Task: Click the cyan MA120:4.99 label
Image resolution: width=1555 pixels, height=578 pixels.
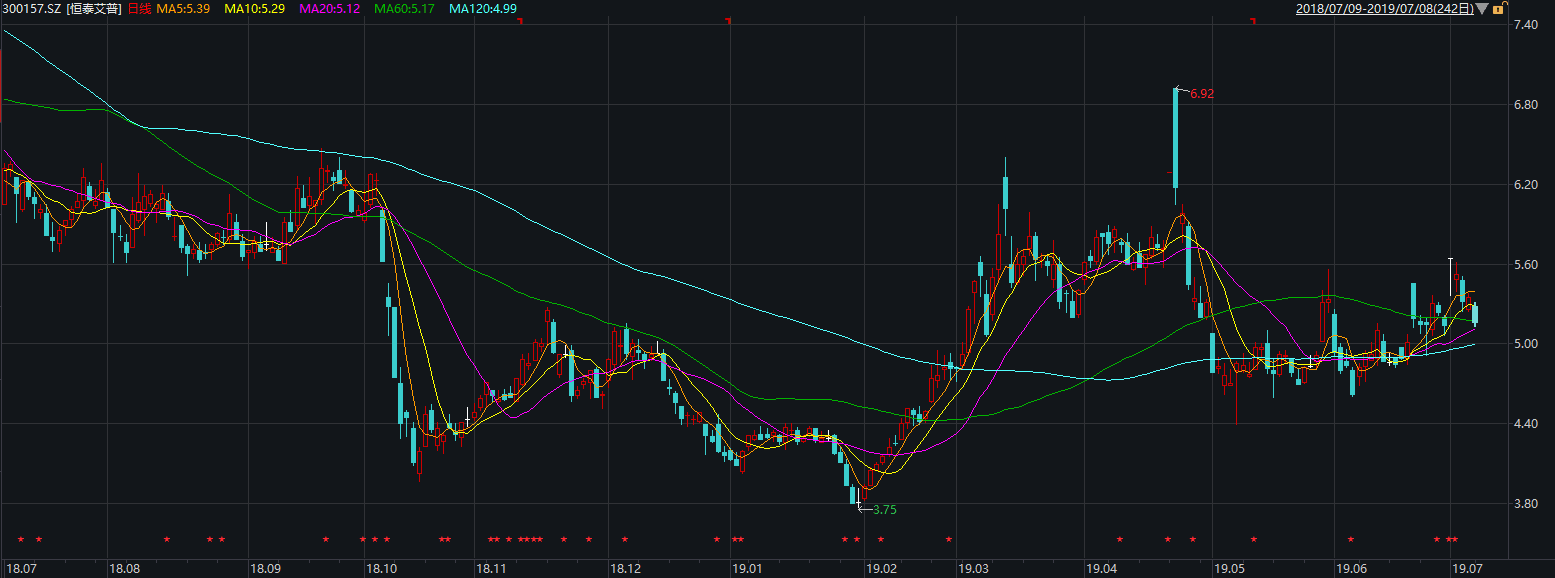Action: tap(483, 9)
